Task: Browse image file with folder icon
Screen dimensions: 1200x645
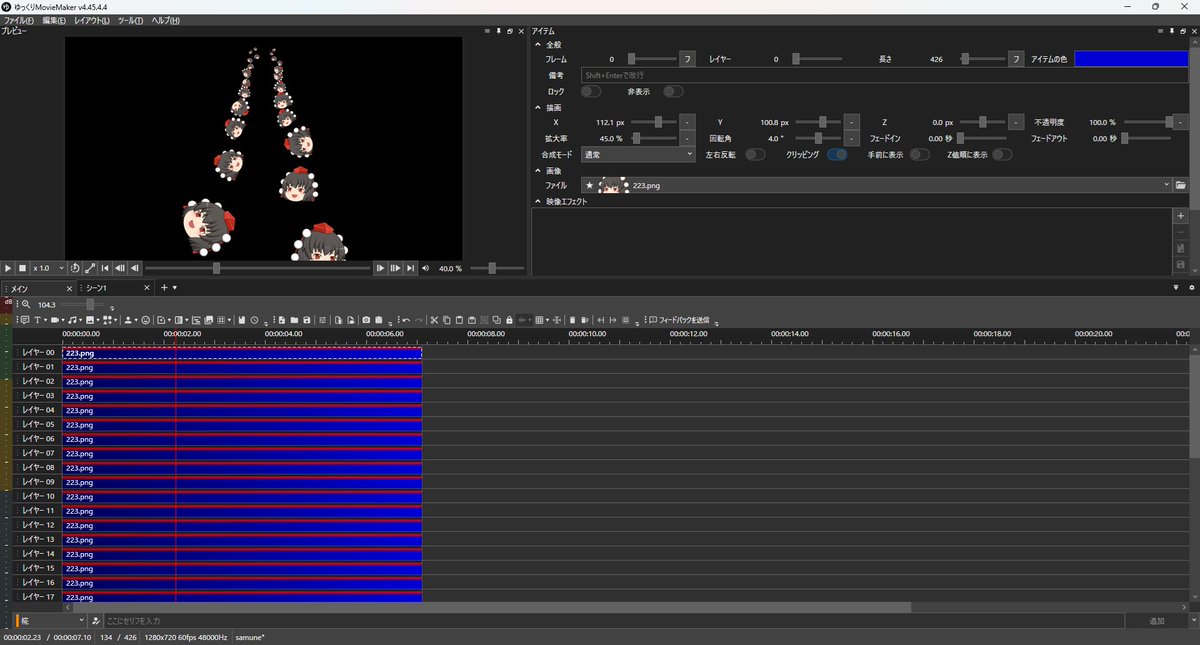Action: pyautogui.click(x=1181, y=185)
